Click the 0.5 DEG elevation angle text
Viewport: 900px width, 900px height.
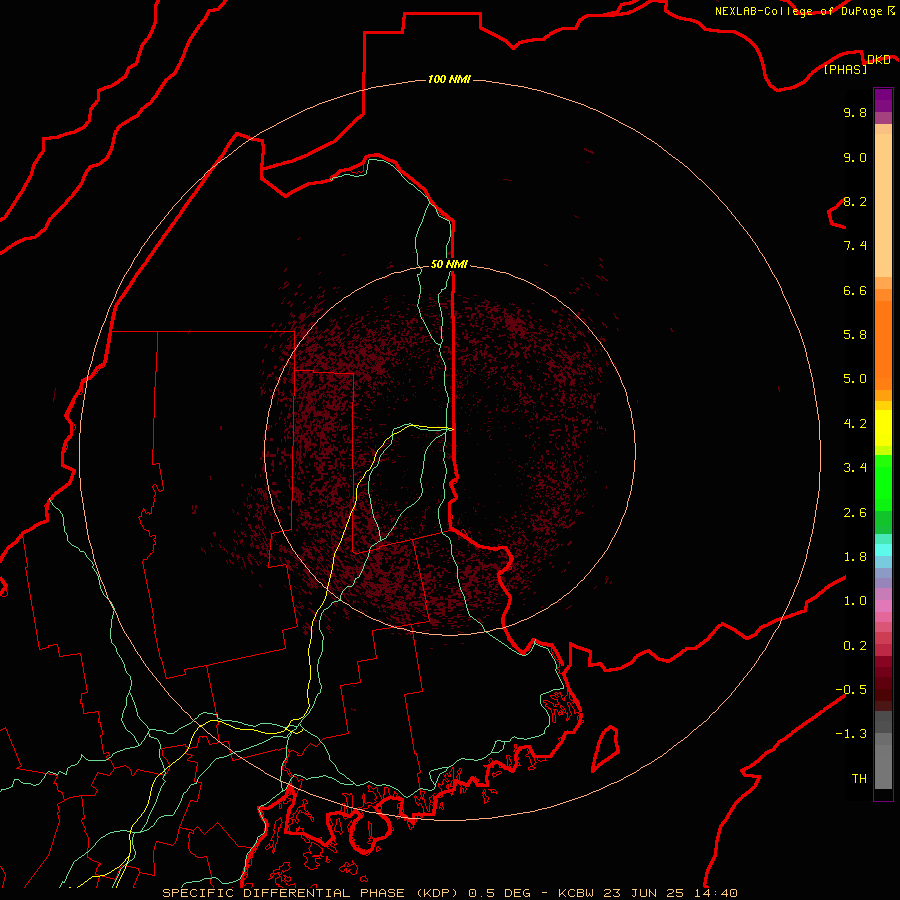click(x=499, y=893)
